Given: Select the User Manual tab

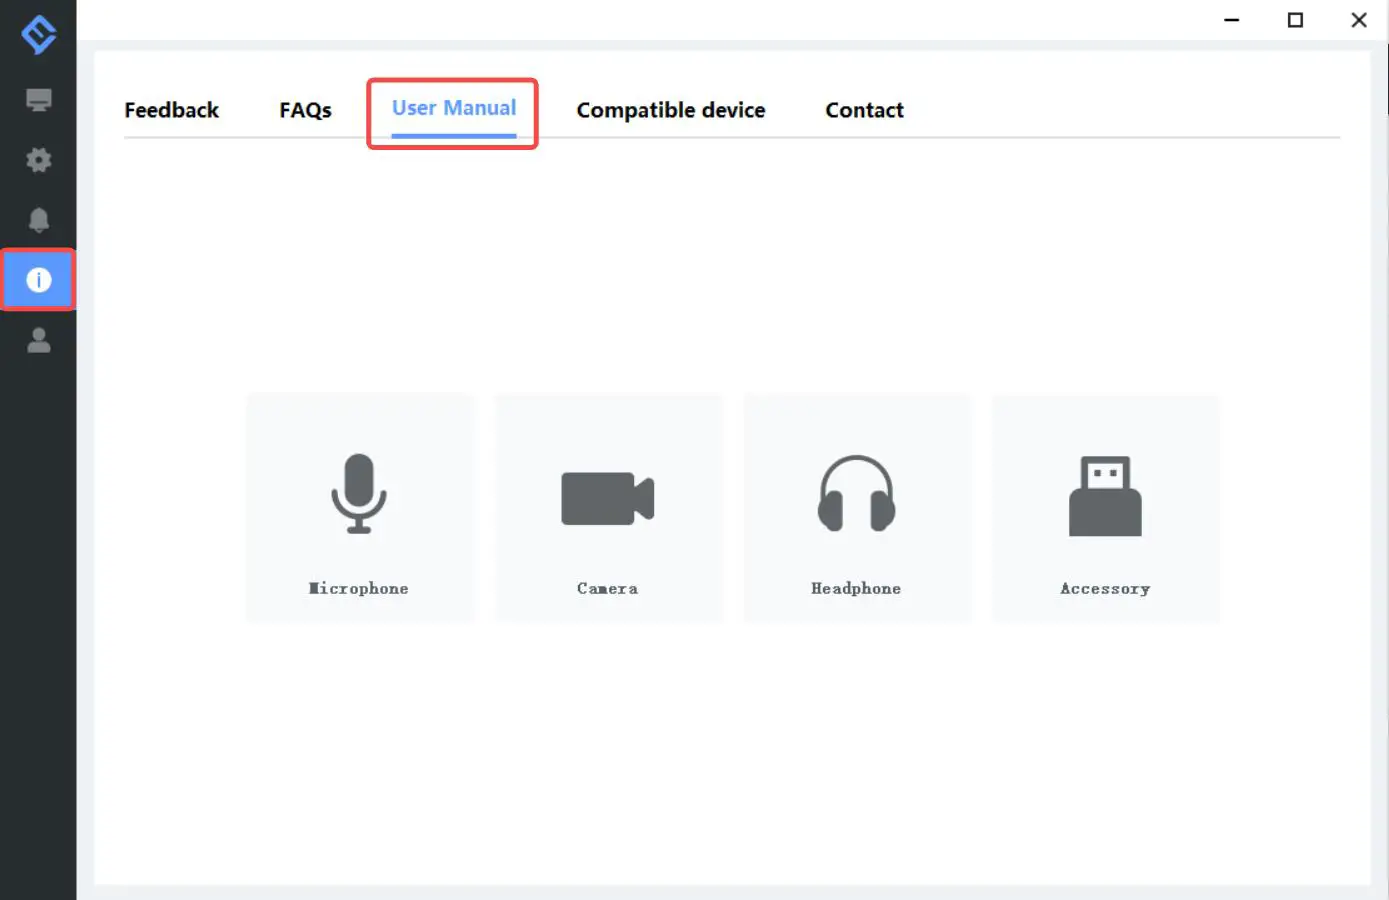Looking at the screenshot, I should 453,108.
